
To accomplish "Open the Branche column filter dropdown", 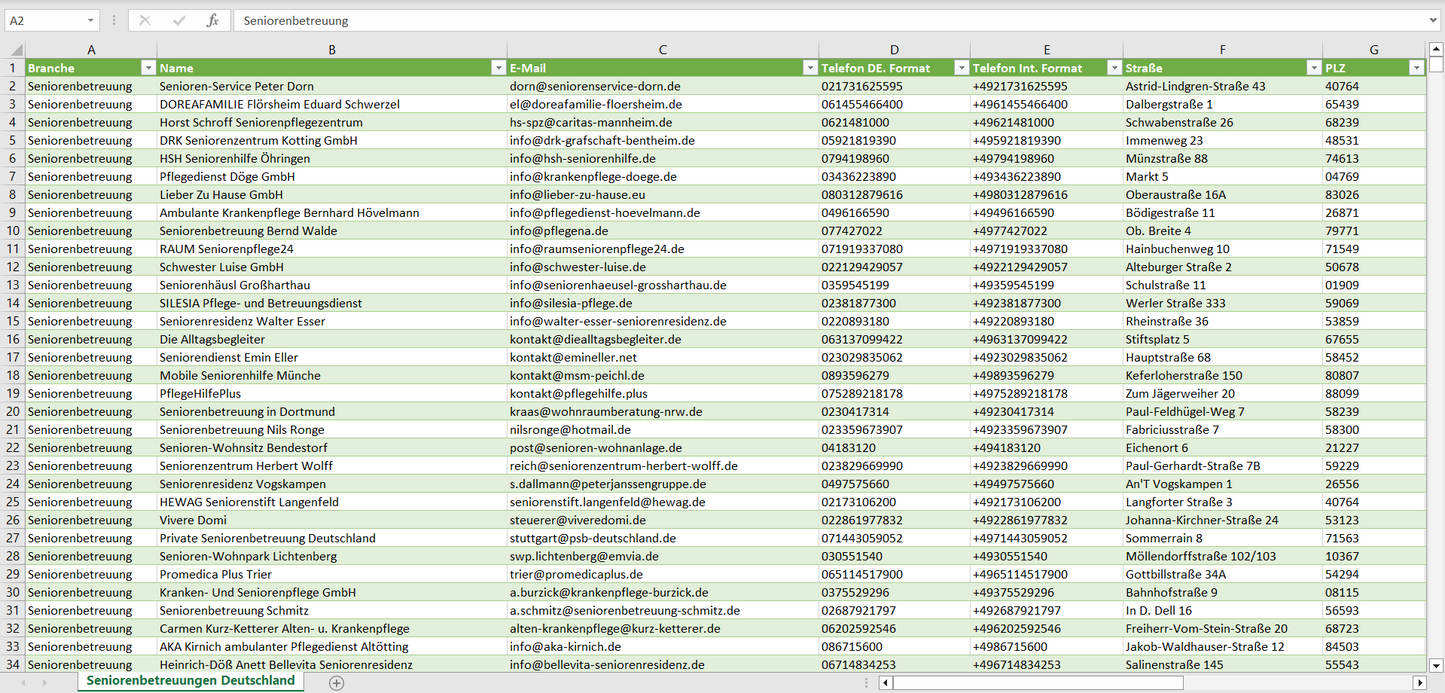I will tap(148, 68).
